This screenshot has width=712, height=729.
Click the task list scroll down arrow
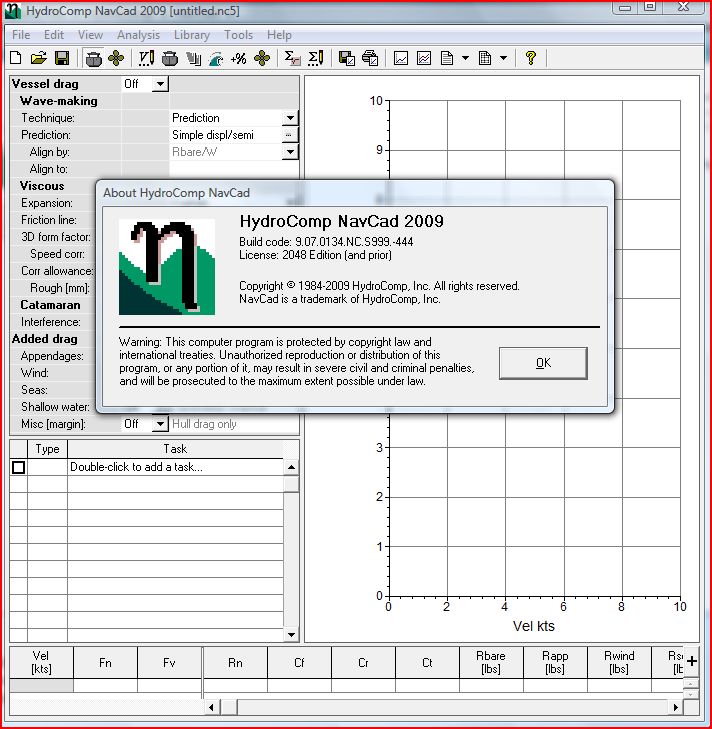coord(291,634)
